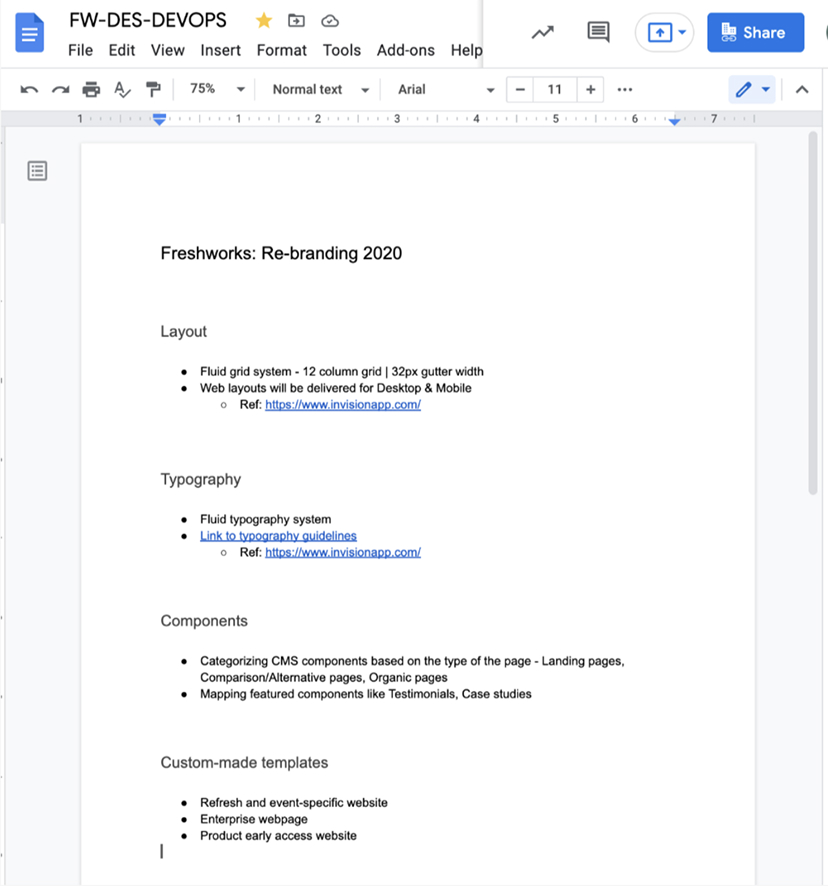
Task: Open more toolbar options ellipsis
Action: pyautogui.click(x=625, y=89)
